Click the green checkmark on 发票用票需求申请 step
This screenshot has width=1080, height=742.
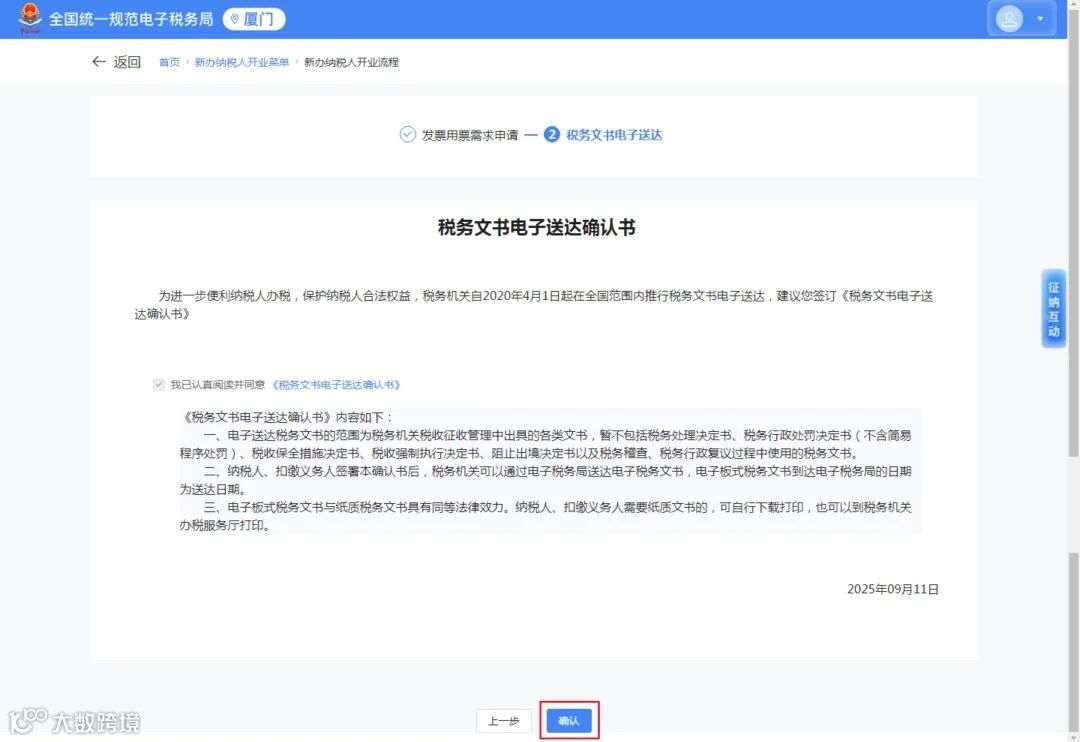407,134
